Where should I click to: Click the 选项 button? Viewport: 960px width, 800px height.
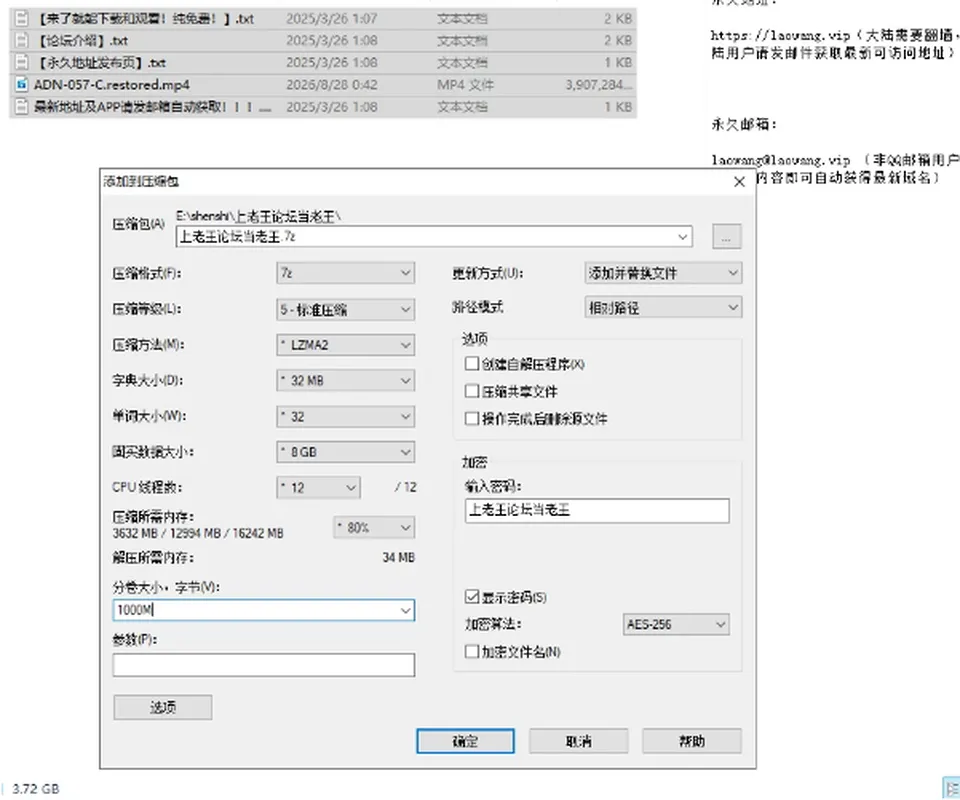pos(163,707)
